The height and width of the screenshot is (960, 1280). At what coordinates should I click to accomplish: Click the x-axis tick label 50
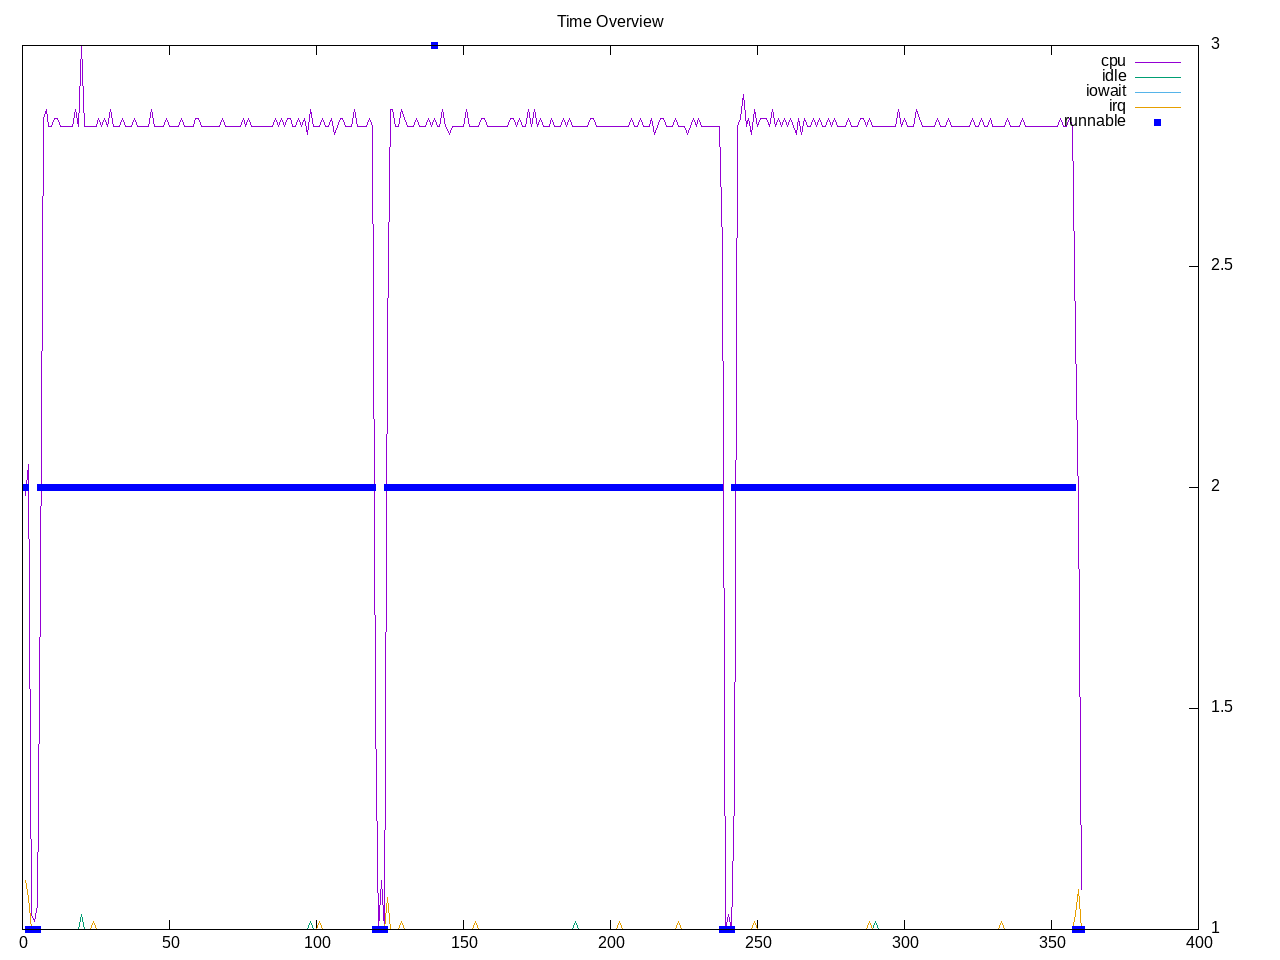point(170,942)
